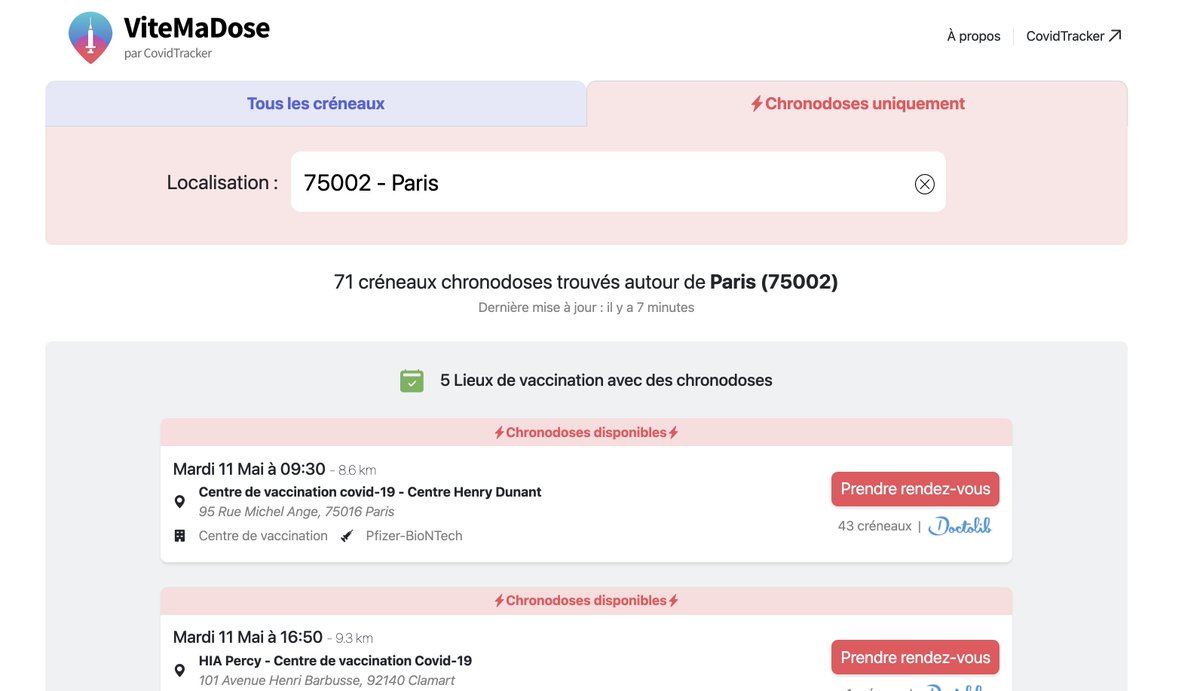Screen dimensions: 1200x691
Task: Click the Centre Henry Dunant centre name
Action: click(x=370, y=492)
